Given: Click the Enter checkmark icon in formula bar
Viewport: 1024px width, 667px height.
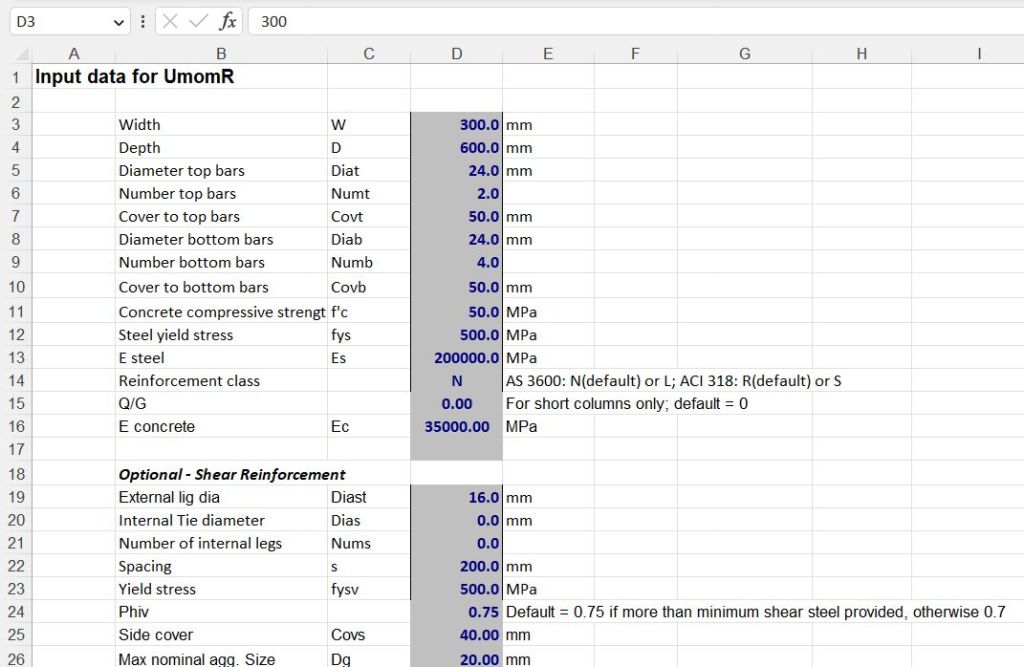Looking at the screenshot, I should 199,21.
